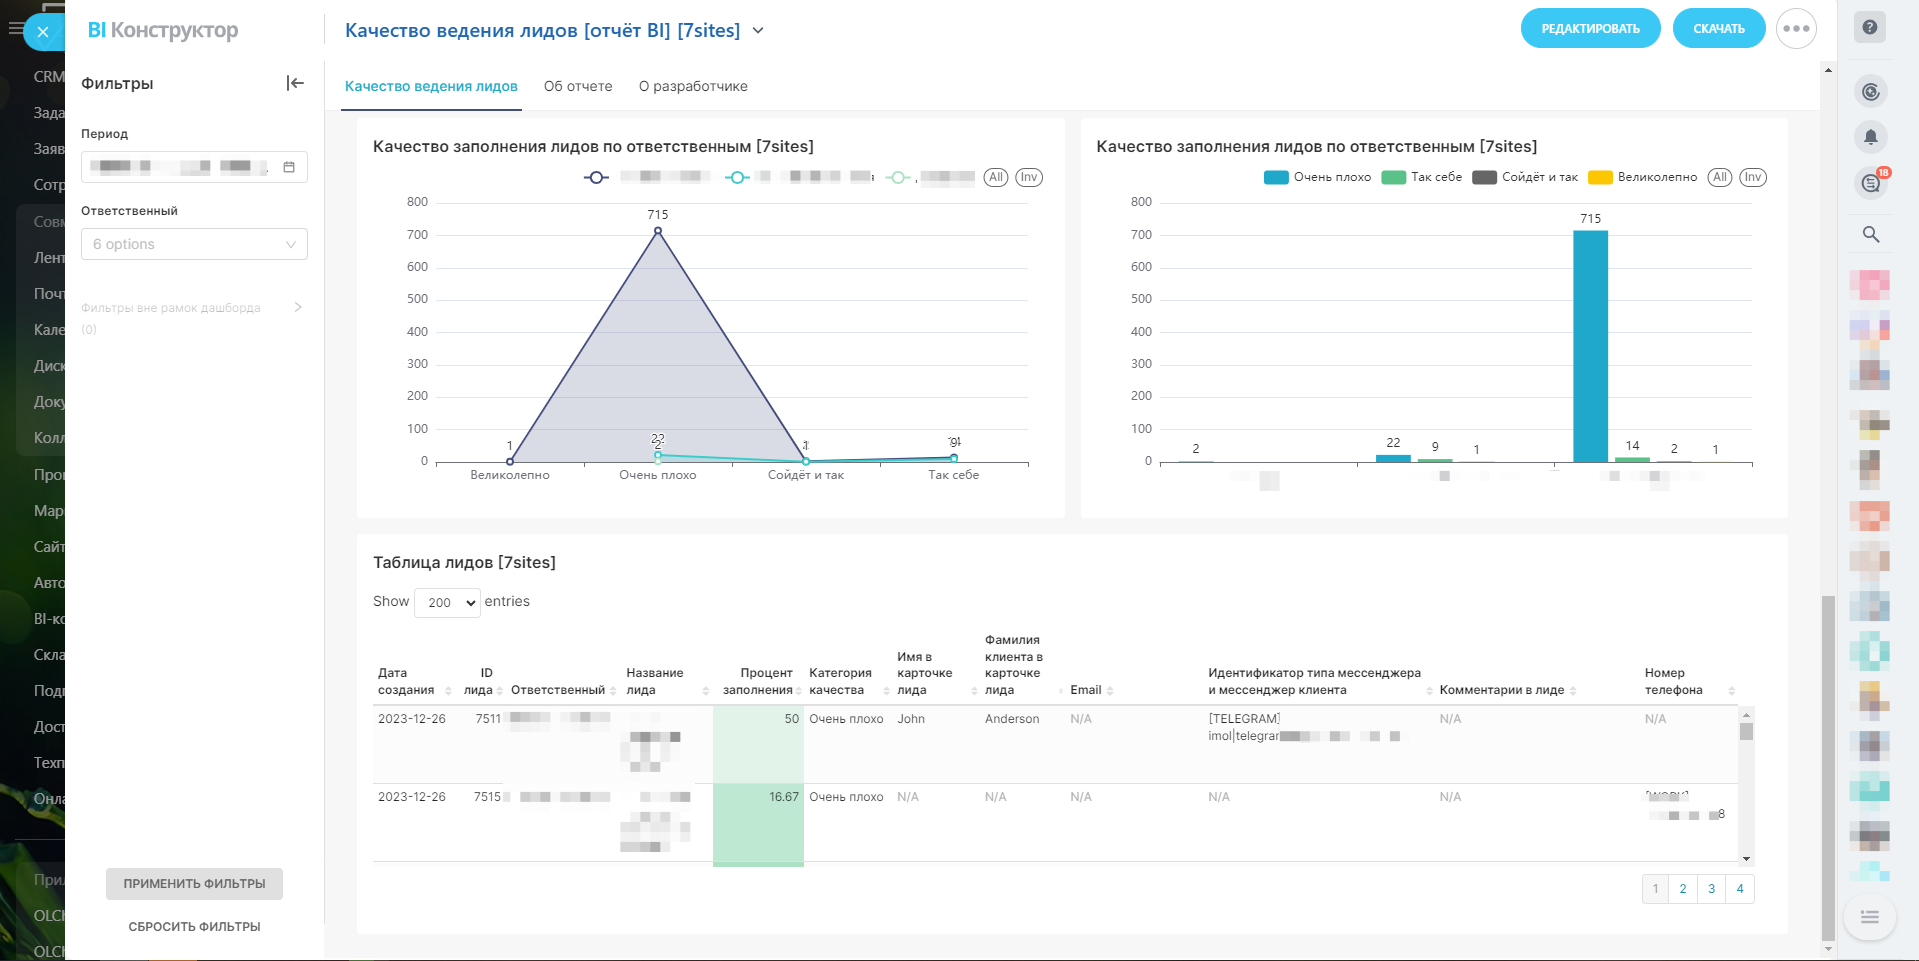Open the chat feed with 18 badge
Screen dimensions: 1919x961
click(1870, 183)
